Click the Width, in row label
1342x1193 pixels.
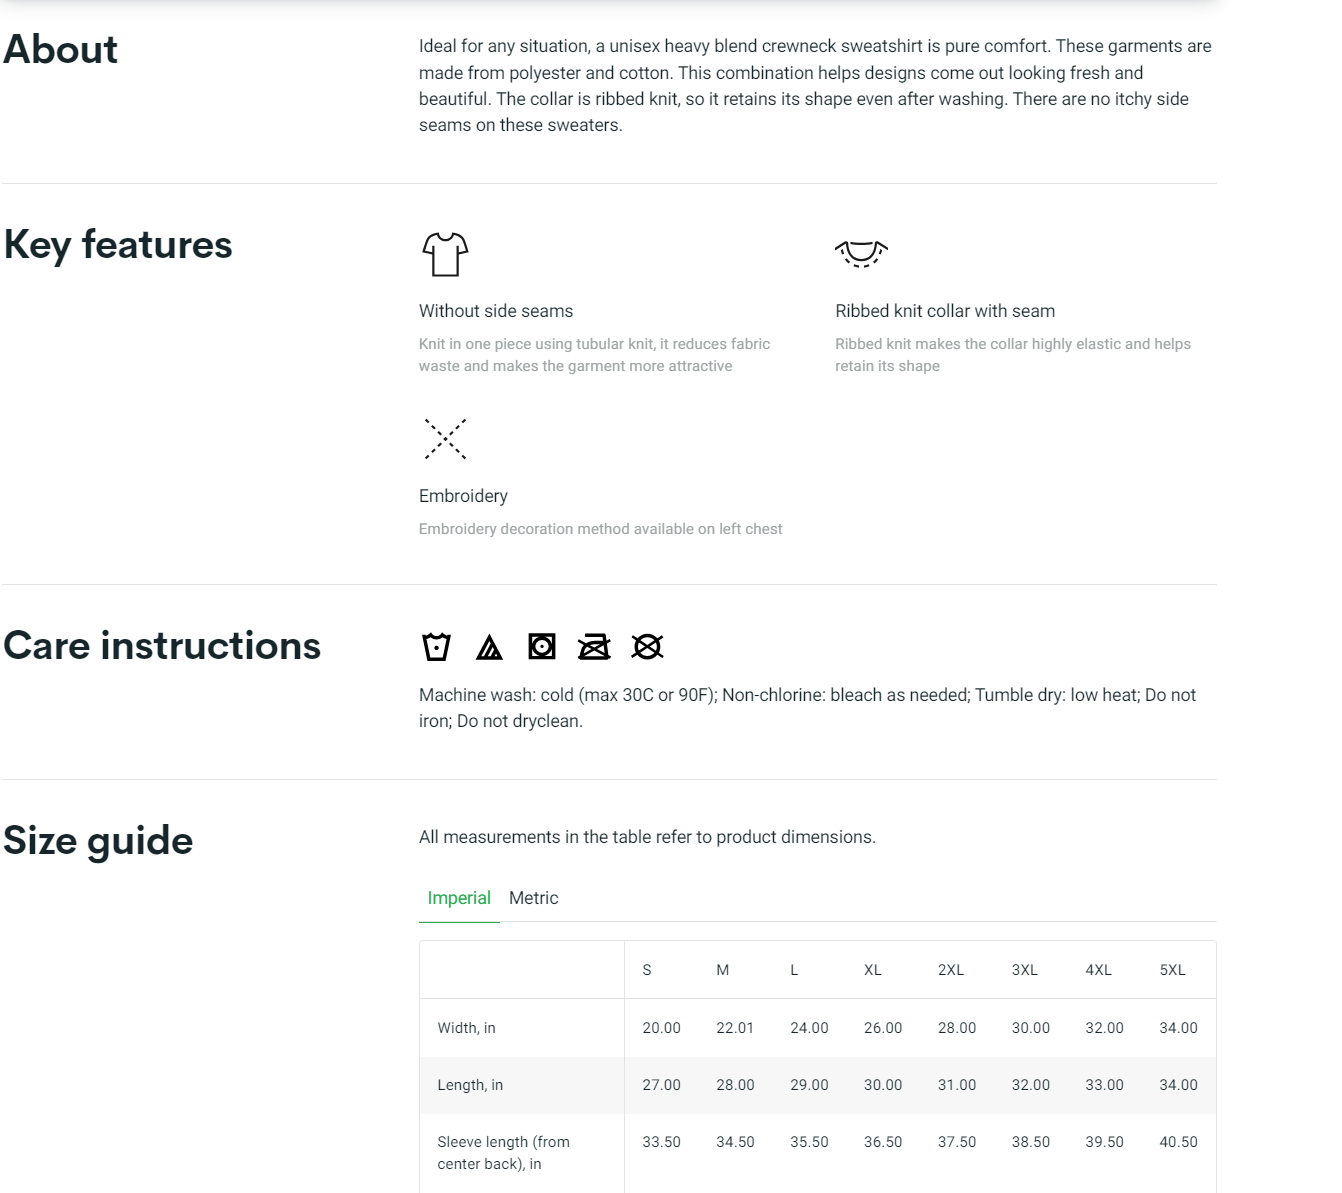click(x=466, y=1028)
